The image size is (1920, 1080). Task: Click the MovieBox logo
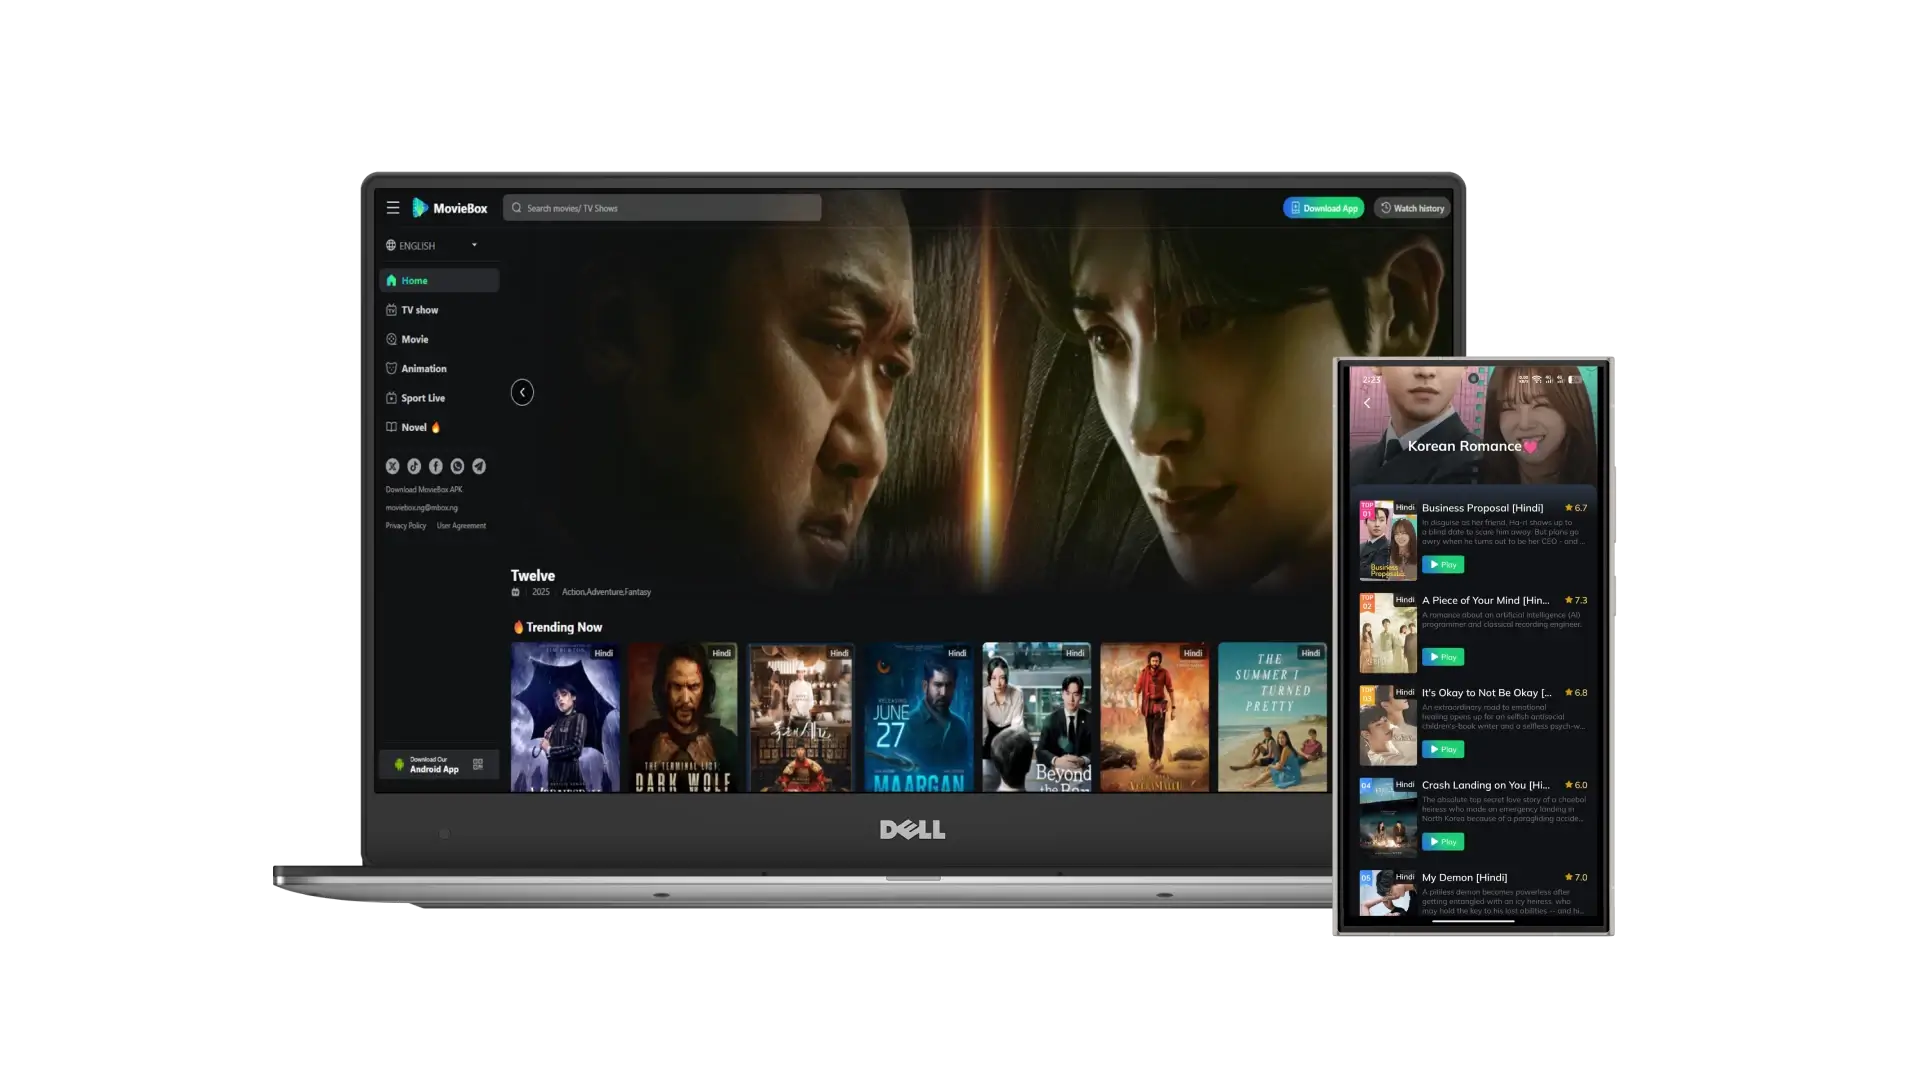(450, 208)
